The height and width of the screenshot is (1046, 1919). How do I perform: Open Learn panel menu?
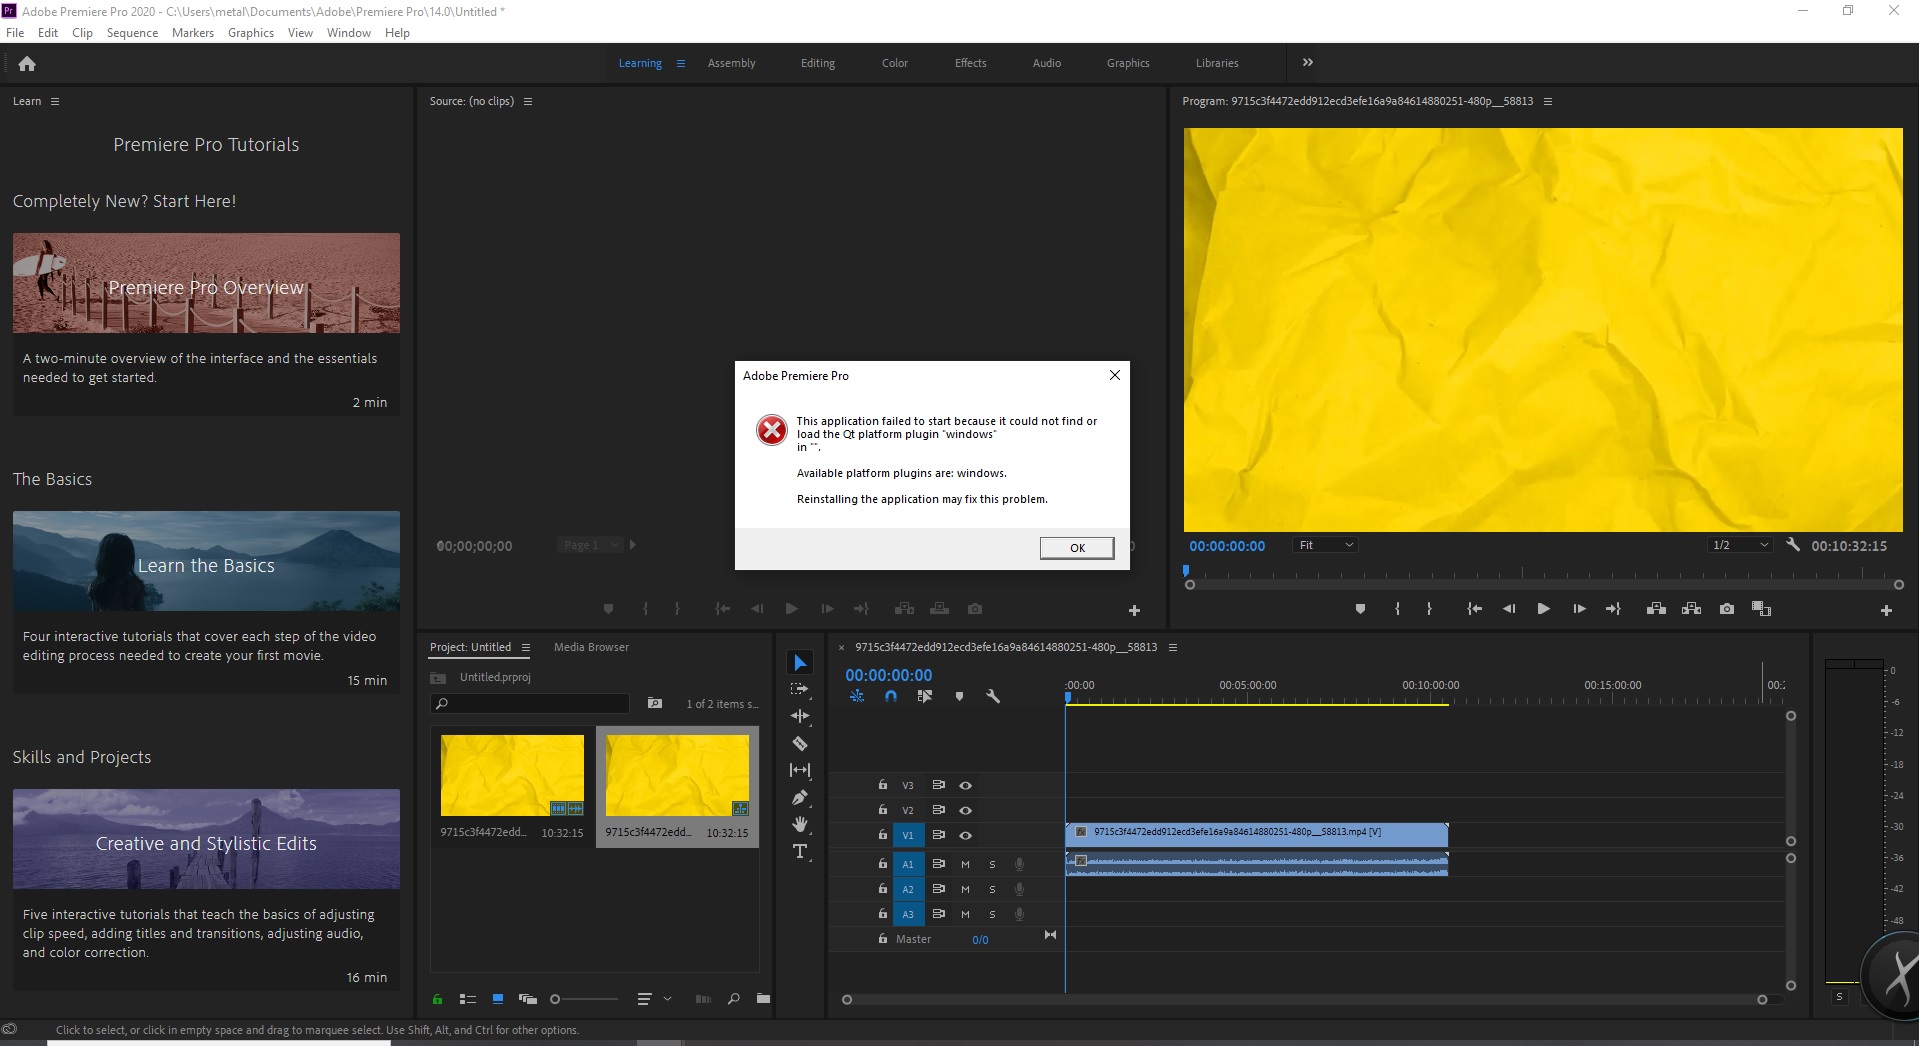tap(55, 102)
